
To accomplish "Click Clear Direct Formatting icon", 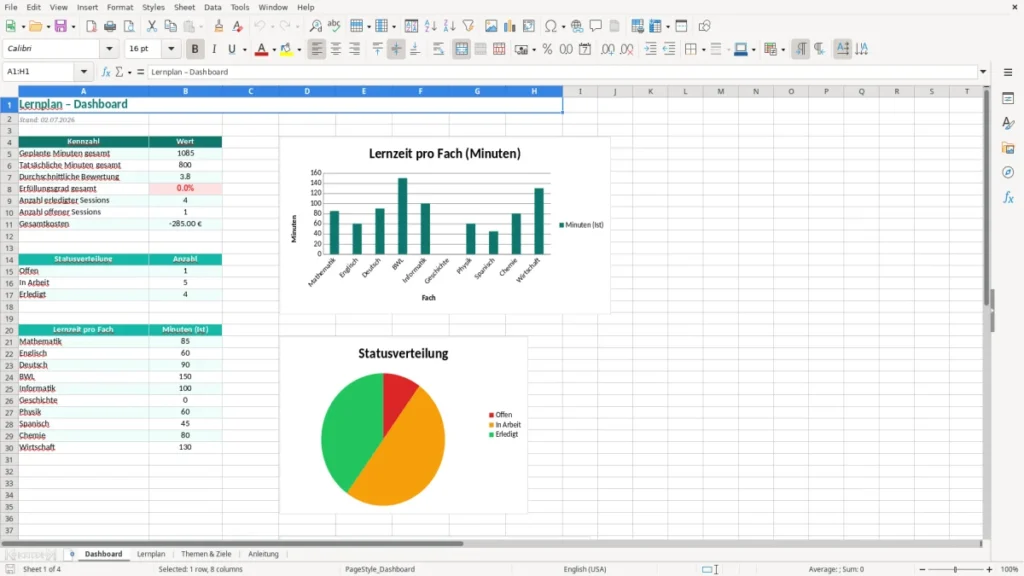I will click(x=238, y=26).
